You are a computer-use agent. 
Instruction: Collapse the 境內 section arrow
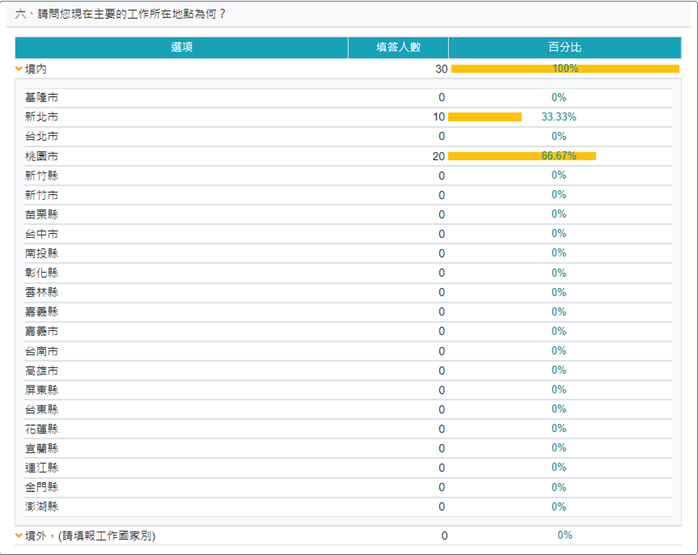(19, 69)
